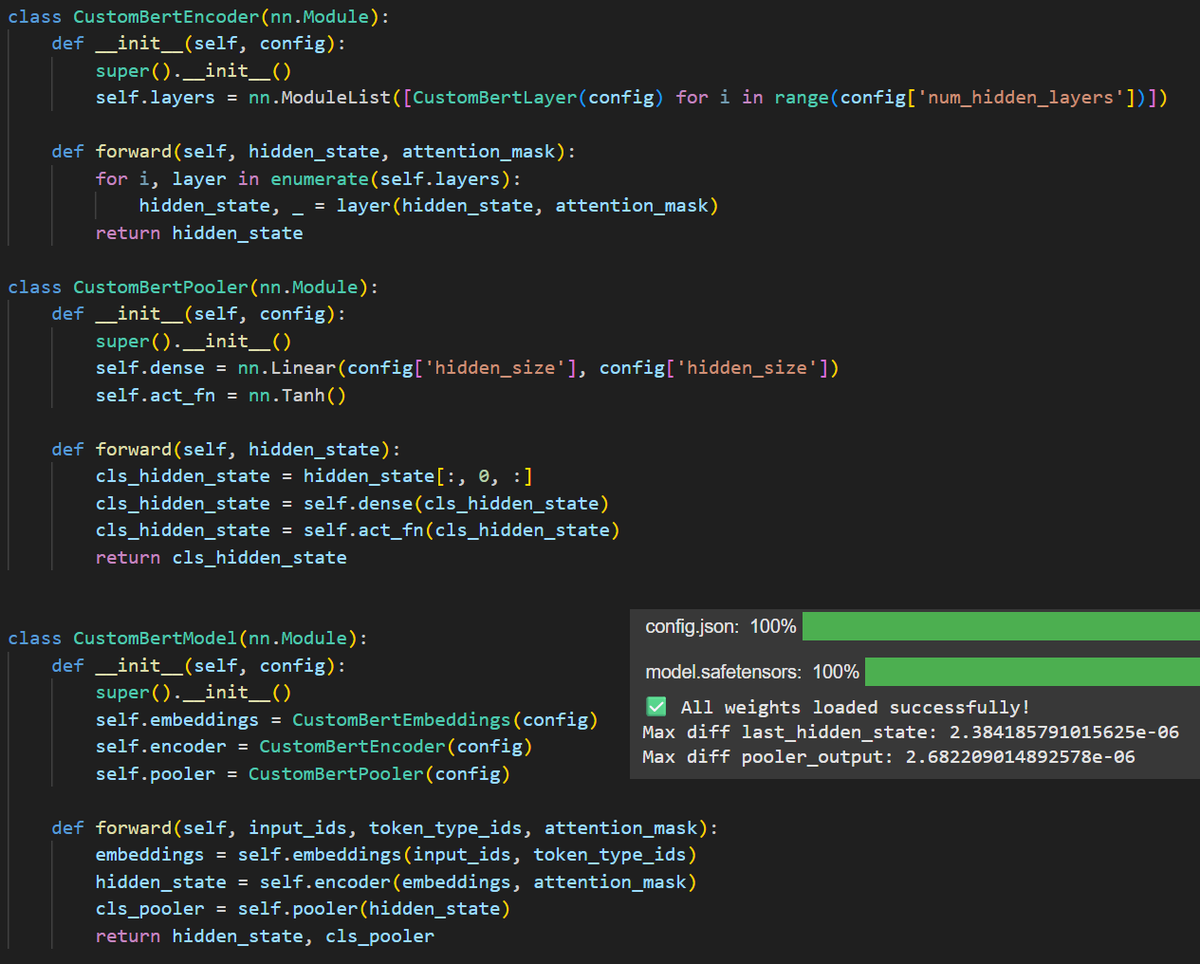
Task: Click the "Max diff last_hidden_state: 2.384185791015625e-06" output line
Action: [x=910, y=732]
